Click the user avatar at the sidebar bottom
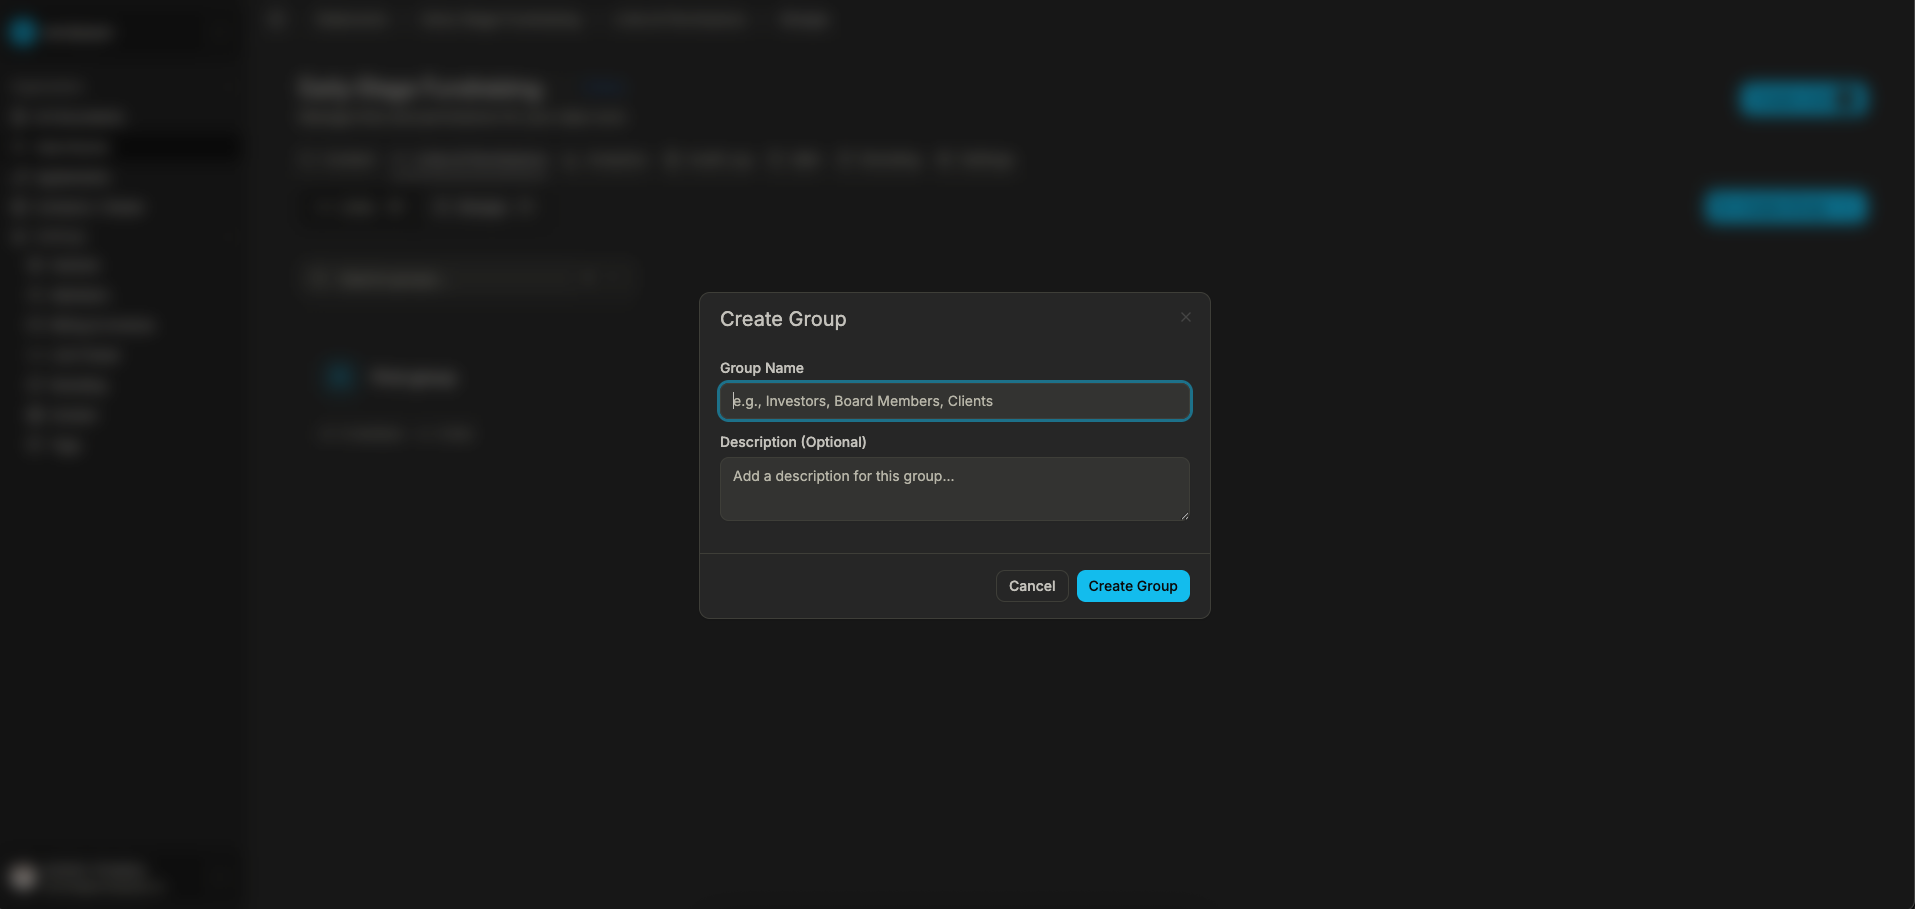 [22, 875]
